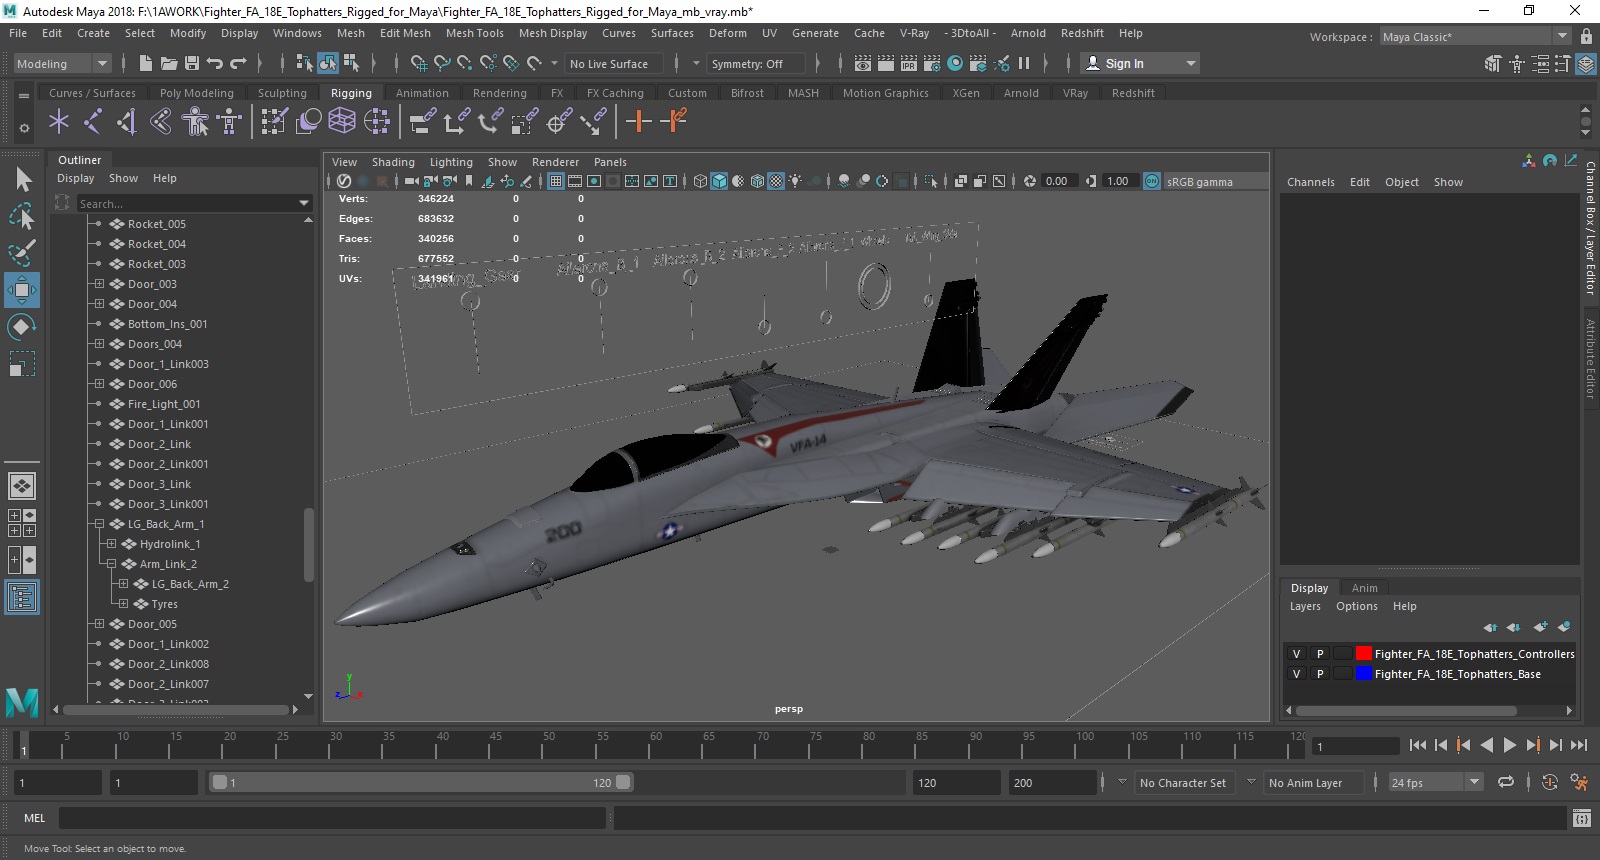
Task: Open the Deform menu
Action: pos(727,33)
